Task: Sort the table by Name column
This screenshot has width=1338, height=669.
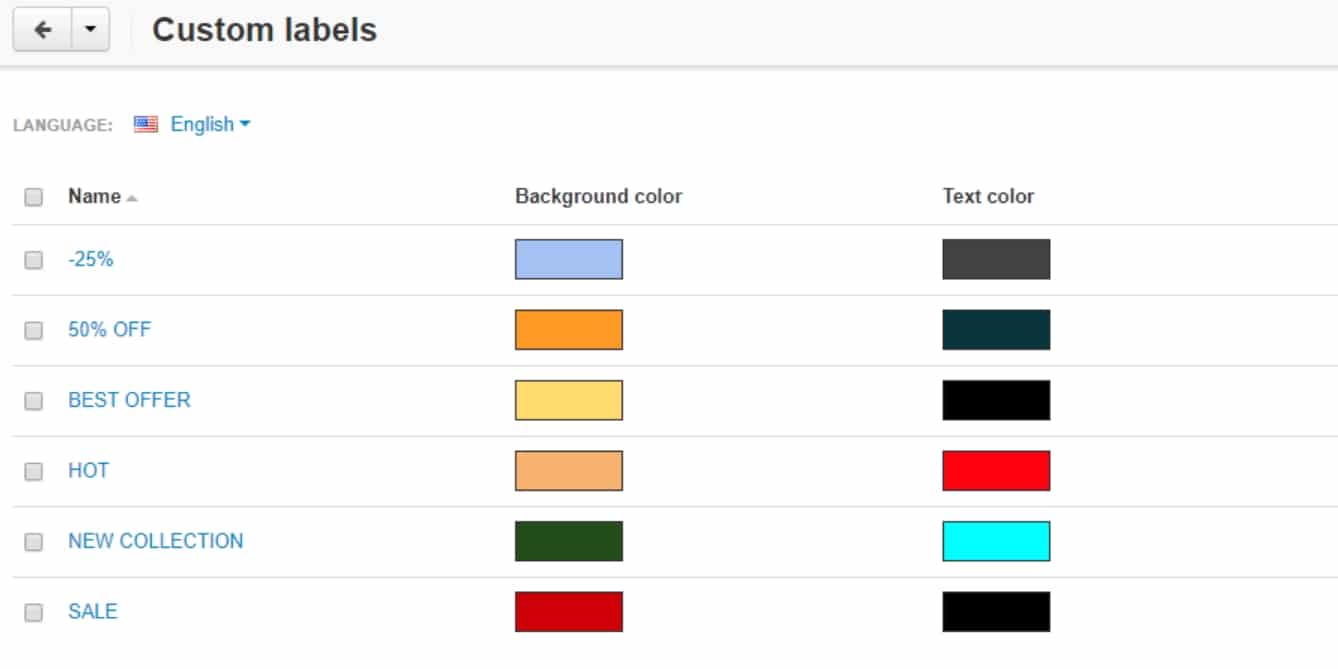Action: tap(102, 196)
